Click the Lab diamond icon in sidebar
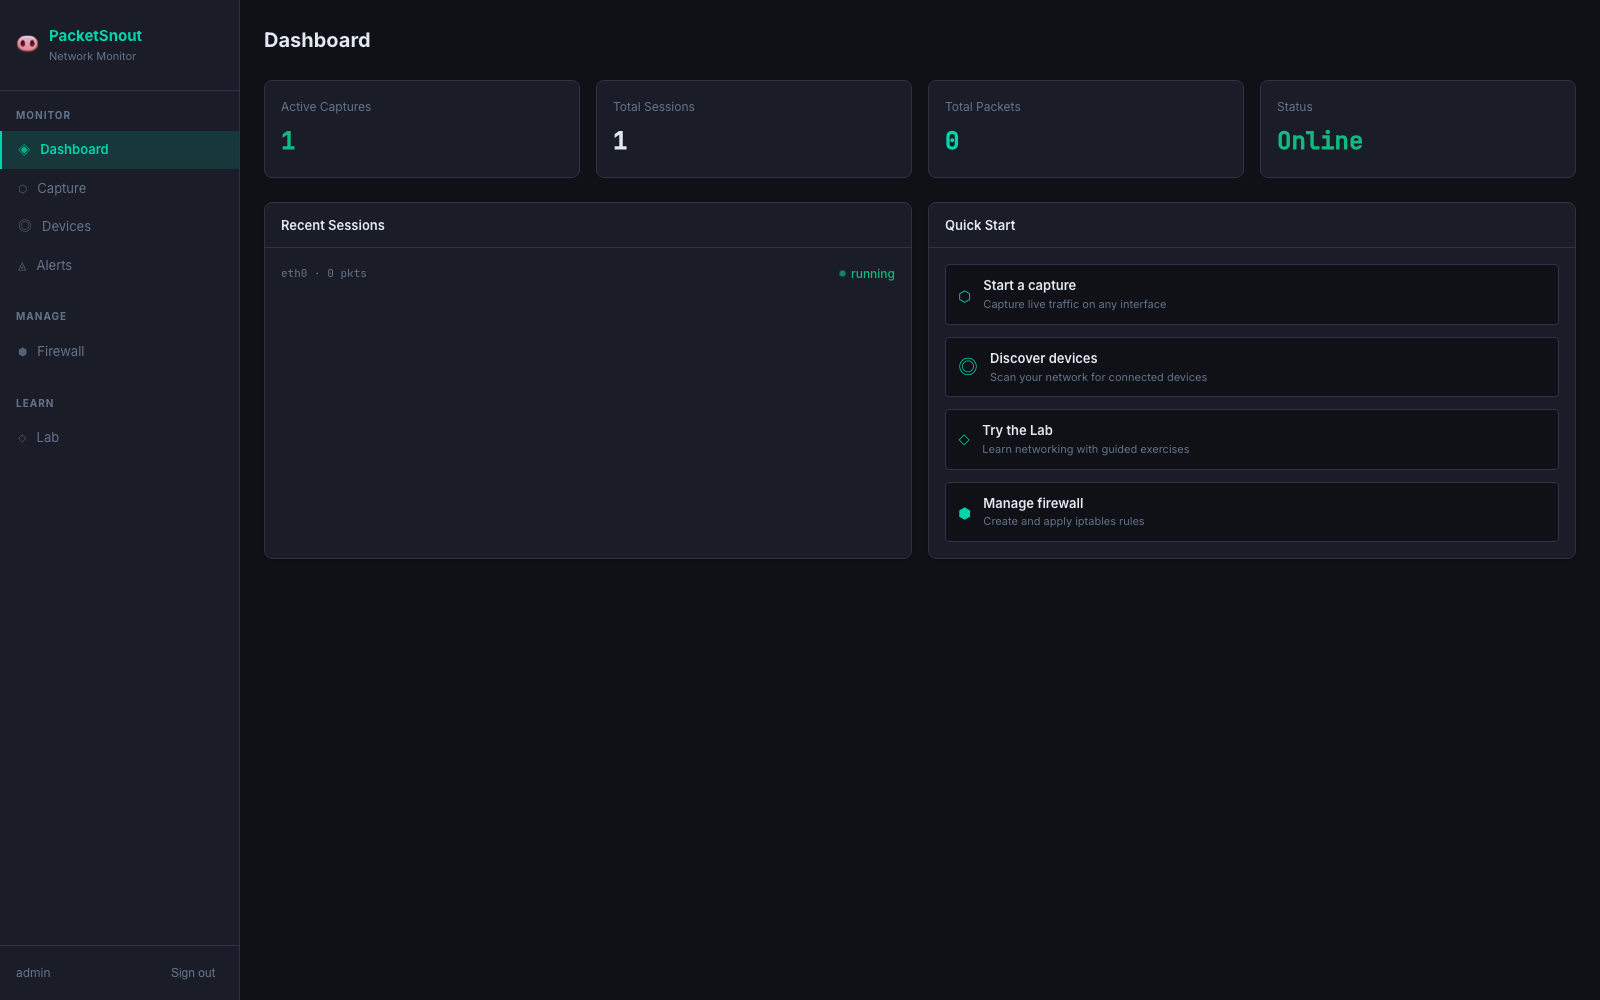 point(22,438)
